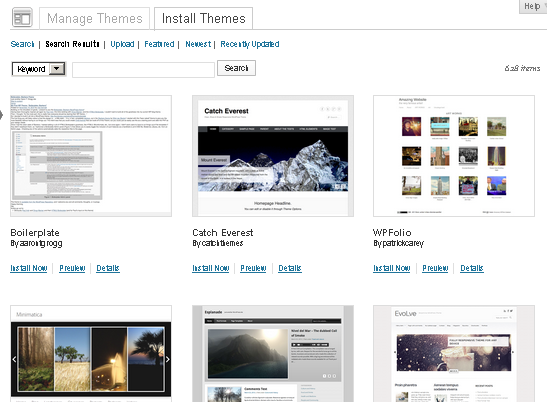Open the WPFolio screenshot thumbnail
Image resolution: width=547 pixels, height=402 pixels.
click(x=454, y=156)
